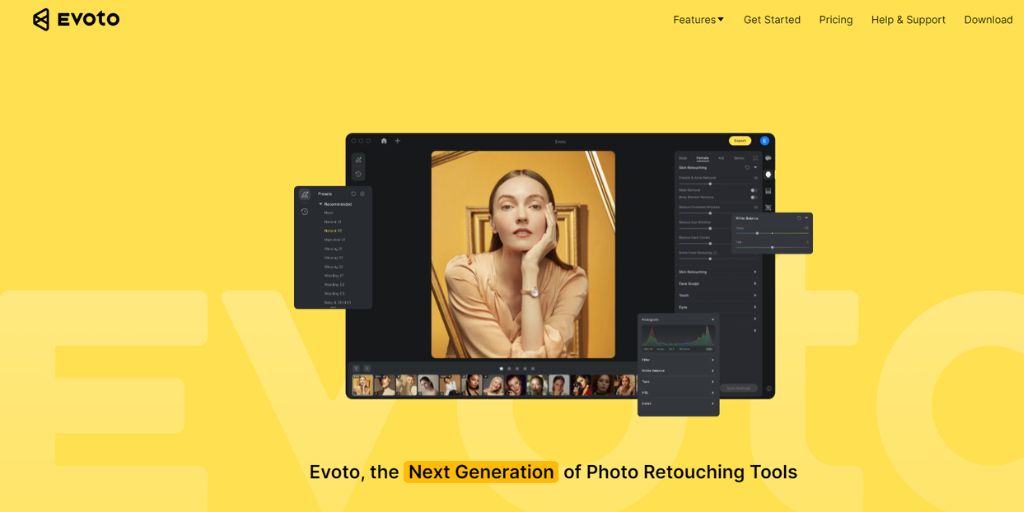This screenshot has width=1024, height=512.
Task: Select the yellow-highlighted preset in the Recommended list
Action: point(333,231)
